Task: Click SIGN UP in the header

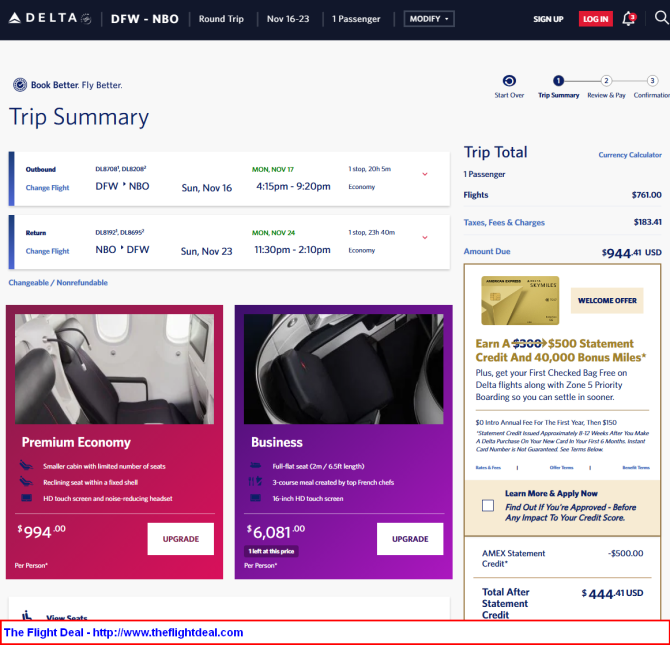Action: point(548,19)
